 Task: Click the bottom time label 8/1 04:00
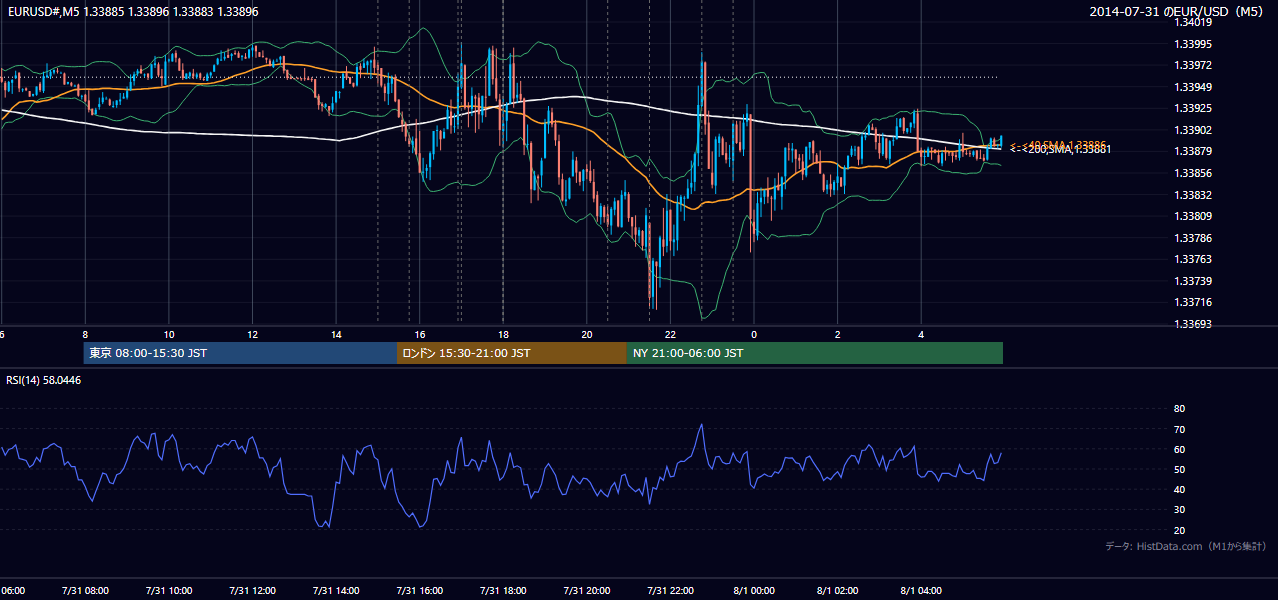(922, 591)
